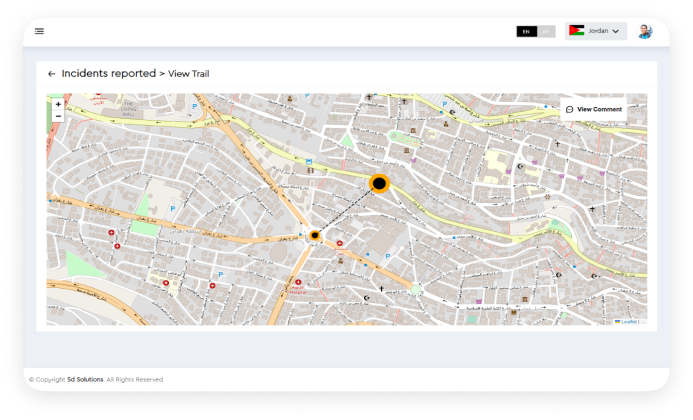Go to Incidents reported breadcrumb
693x420 pixels.
click(x=108, y=74)
